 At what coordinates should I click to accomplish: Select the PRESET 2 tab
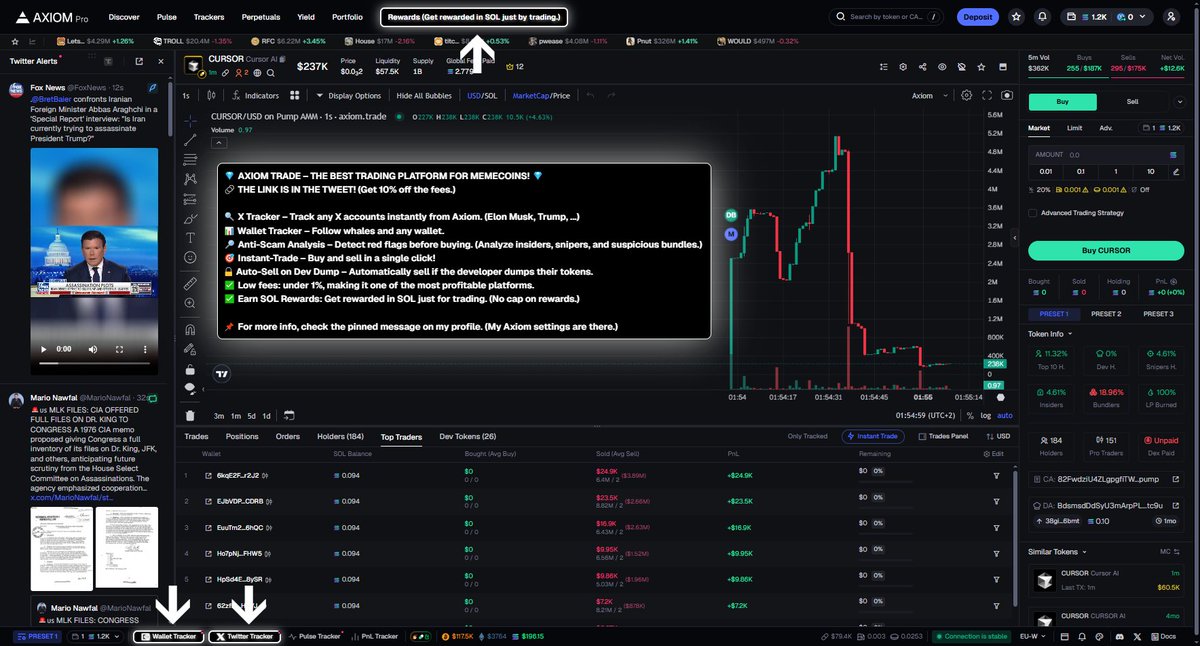pos(1105,313)
